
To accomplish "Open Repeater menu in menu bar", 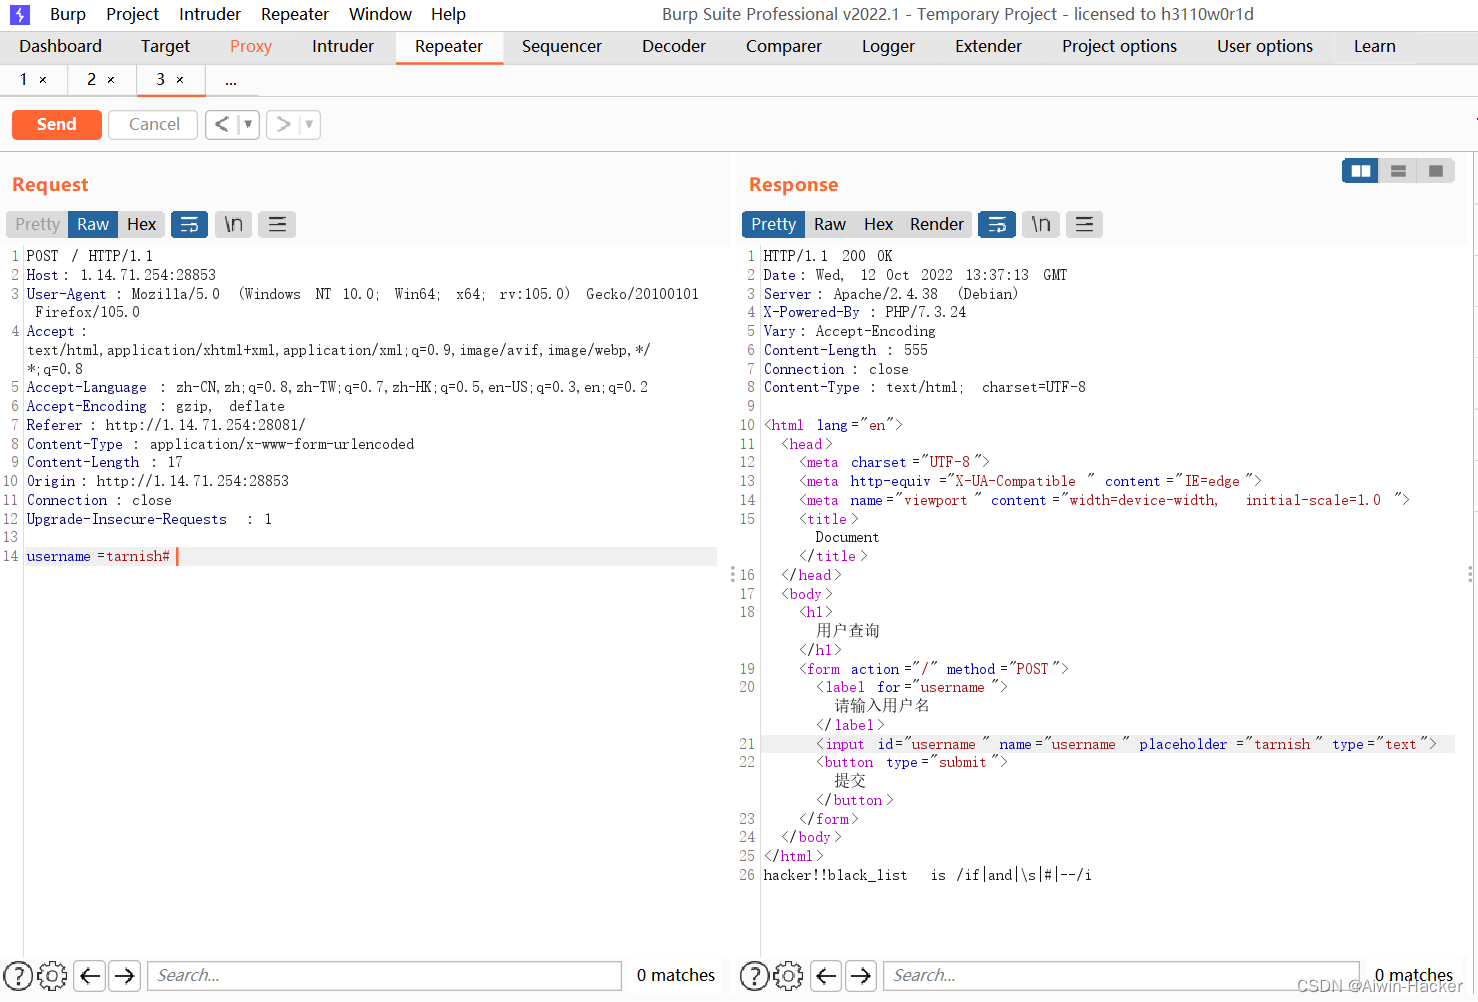I will click(x=295, y=14).
